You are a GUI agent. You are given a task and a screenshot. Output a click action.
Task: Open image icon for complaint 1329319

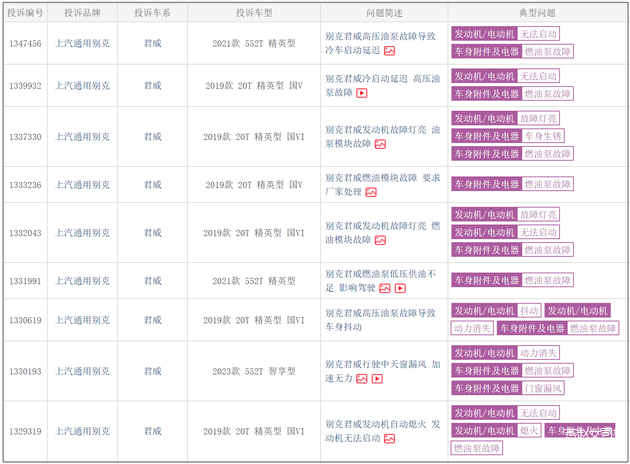pos(390,438)
